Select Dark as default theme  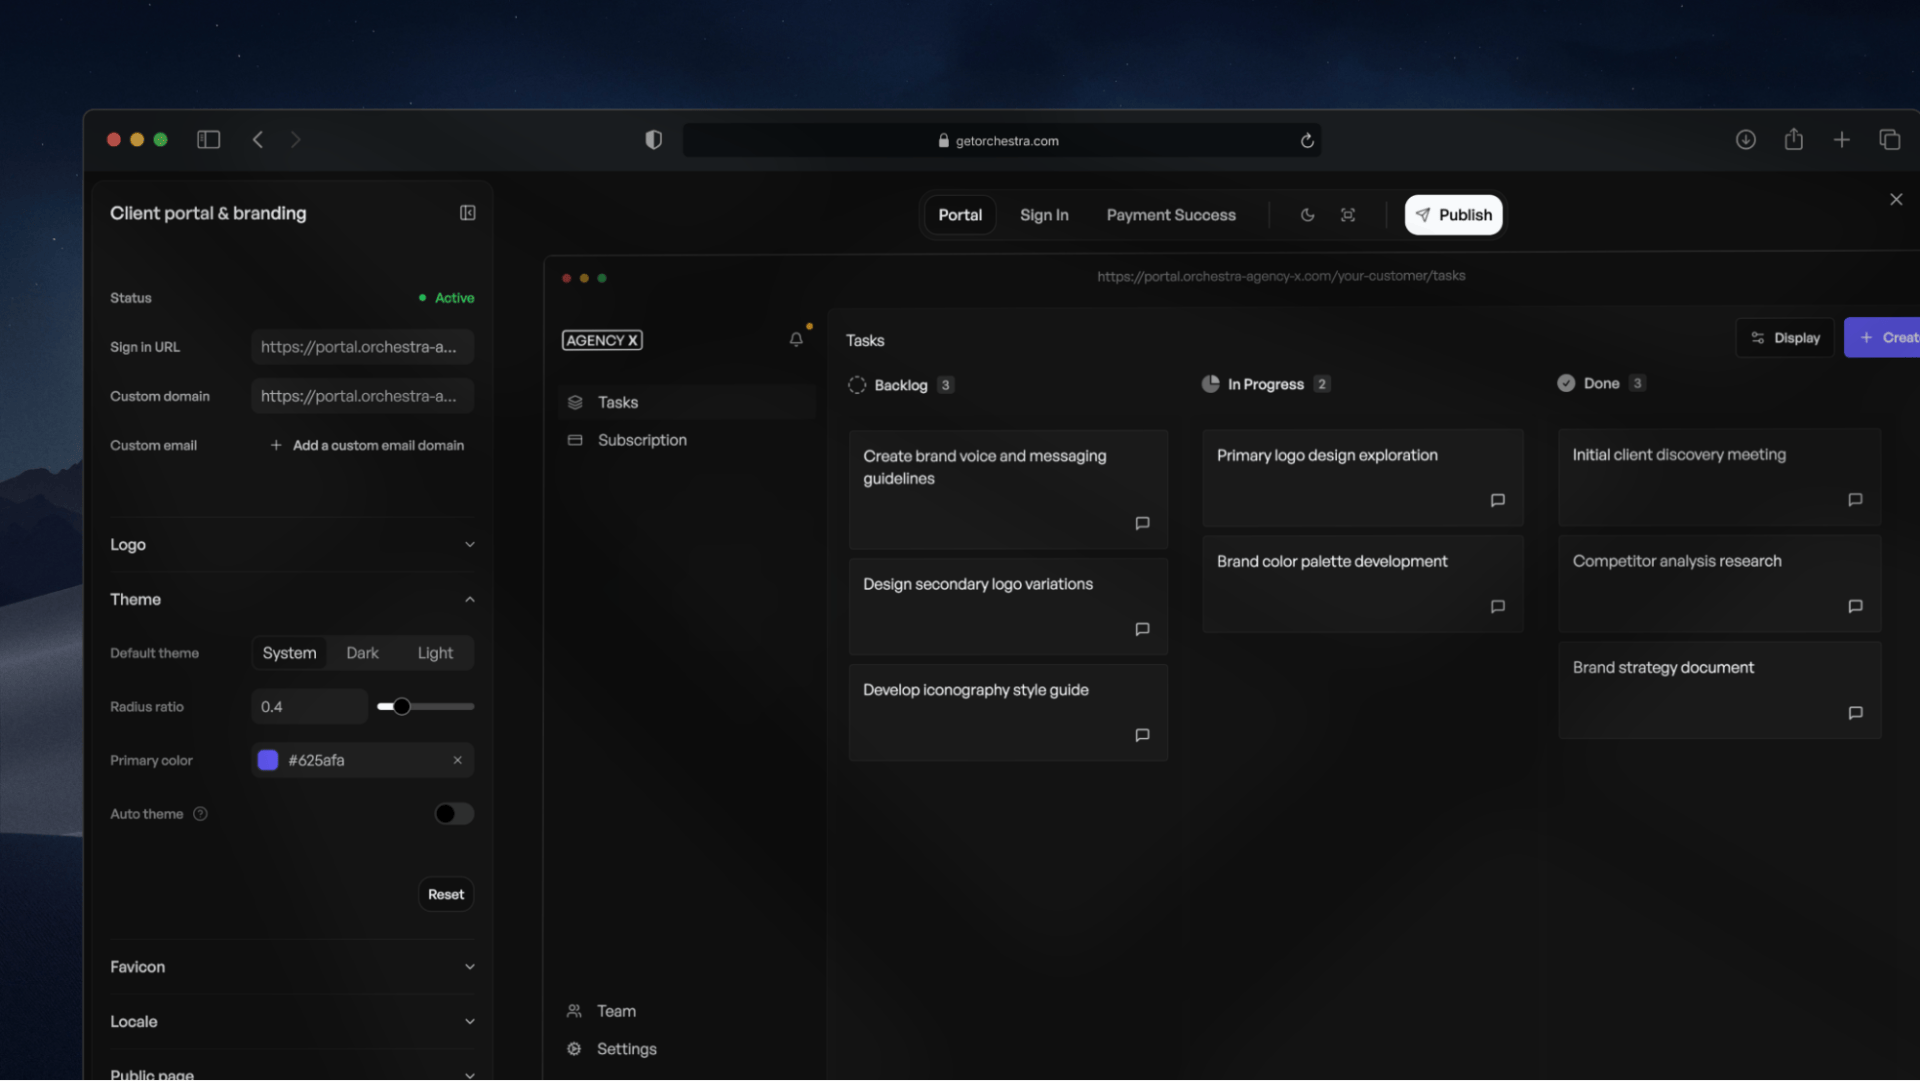coord(362,653)
